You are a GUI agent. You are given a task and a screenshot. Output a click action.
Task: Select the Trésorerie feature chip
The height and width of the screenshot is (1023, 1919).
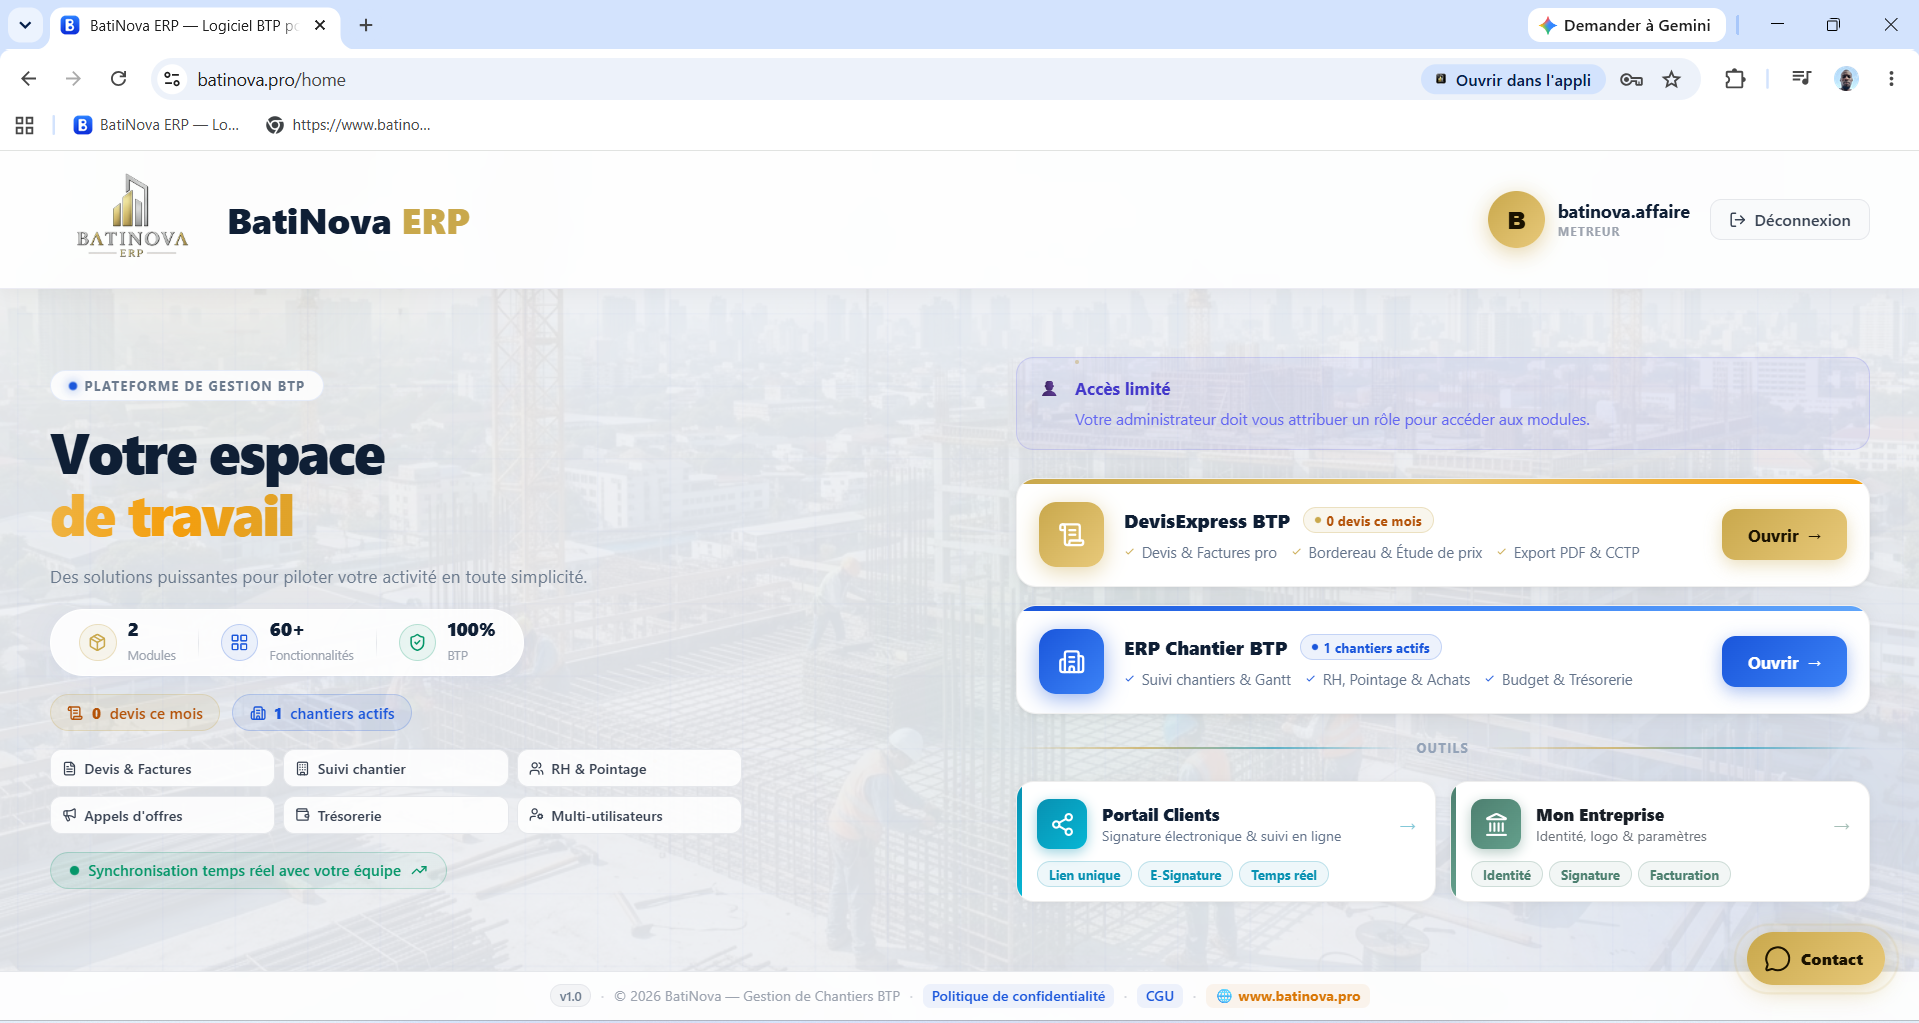coord(396,816)
